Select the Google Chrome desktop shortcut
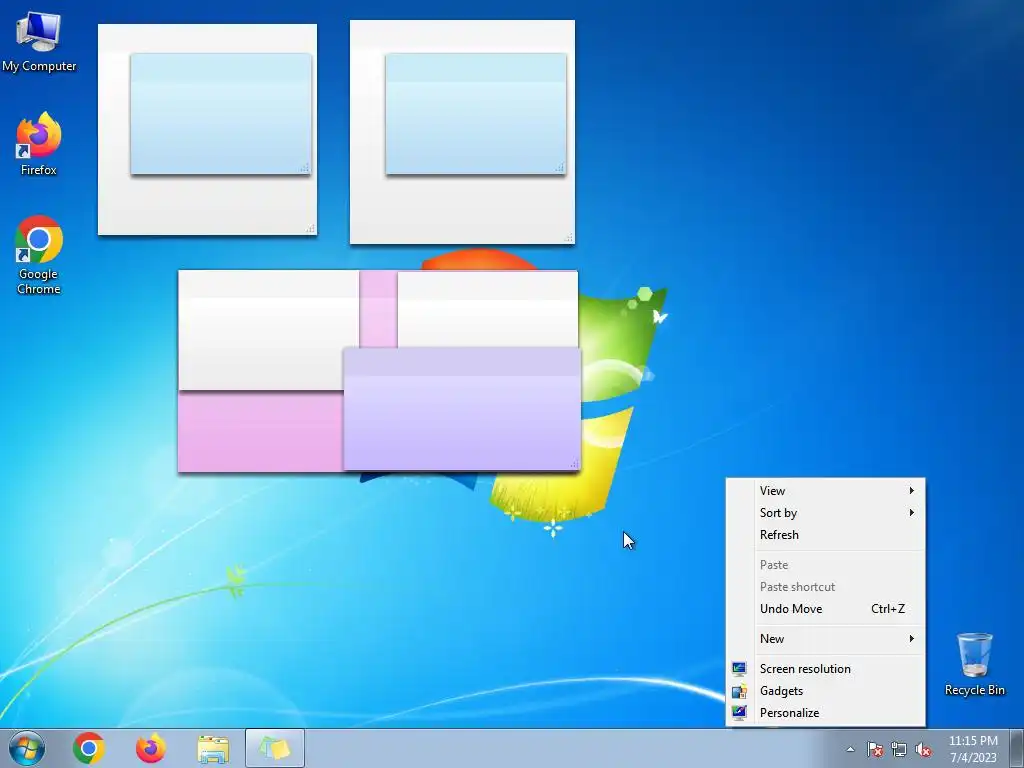The width and height of the screenshot is (1024, 768). (x=39, y=255)
